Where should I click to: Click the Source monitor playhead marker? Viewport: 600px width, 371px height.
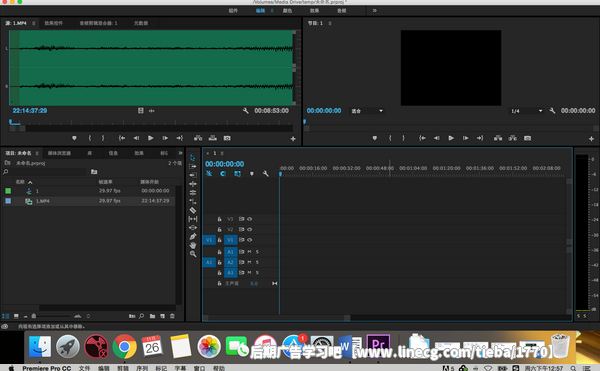(x=11, y=122)
